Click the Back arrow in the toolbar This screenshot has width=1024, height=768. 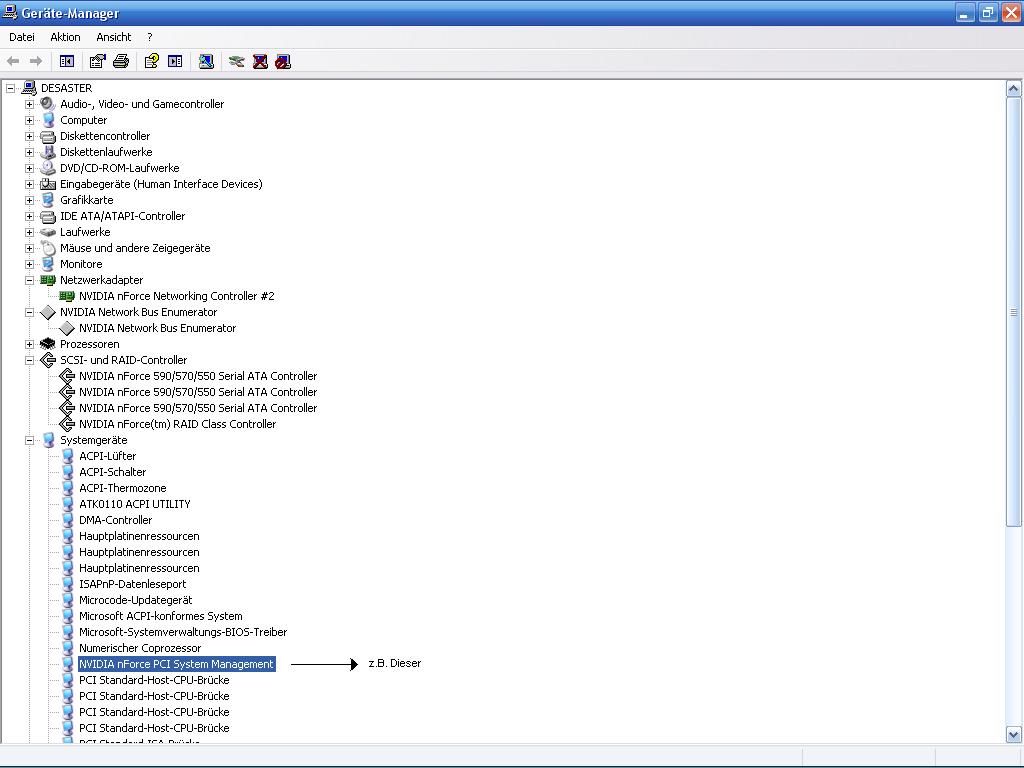click(x=13, y=61)
